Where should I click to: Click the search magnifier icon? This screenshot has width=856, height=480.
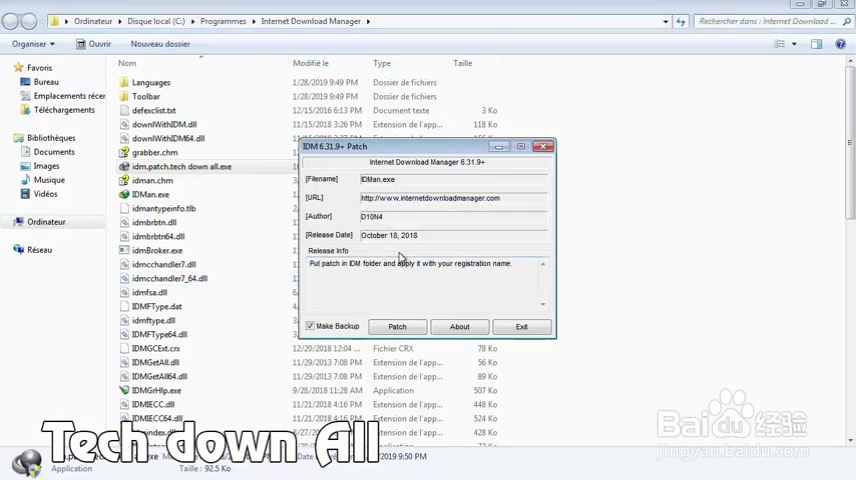[847, 21]
